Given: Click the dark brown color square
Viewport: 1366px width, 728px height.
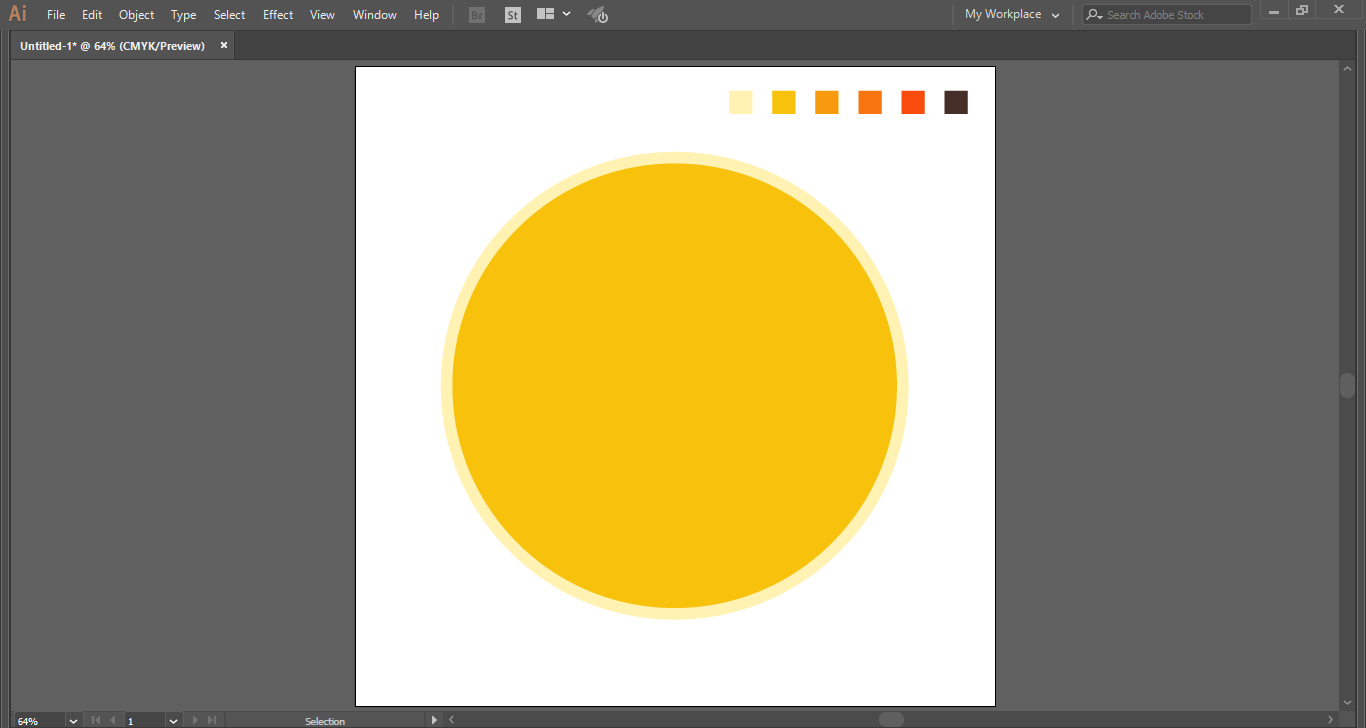Looking at the screenshot, I should coord(956,102).
